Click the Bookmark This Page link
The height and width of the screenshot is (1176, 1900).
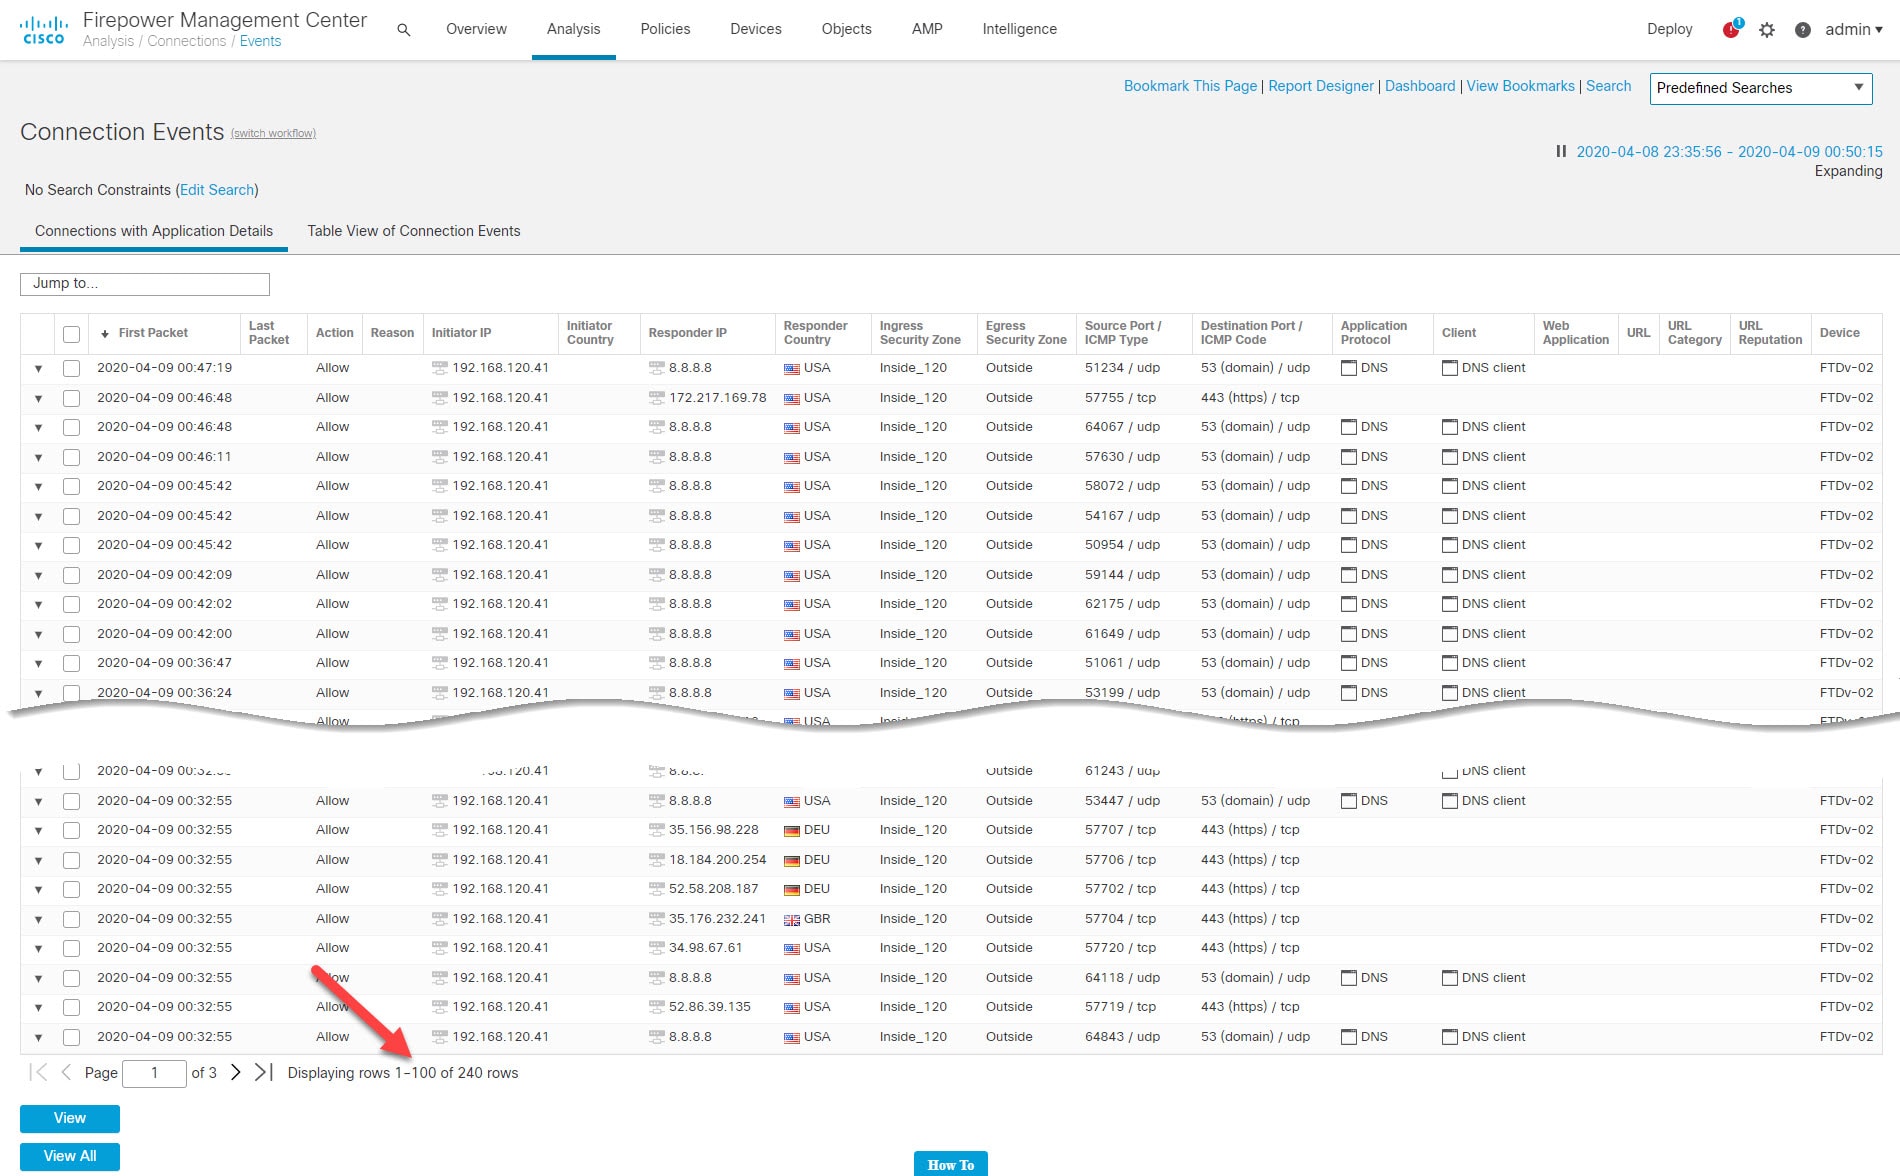click(x=1190, y=86)
